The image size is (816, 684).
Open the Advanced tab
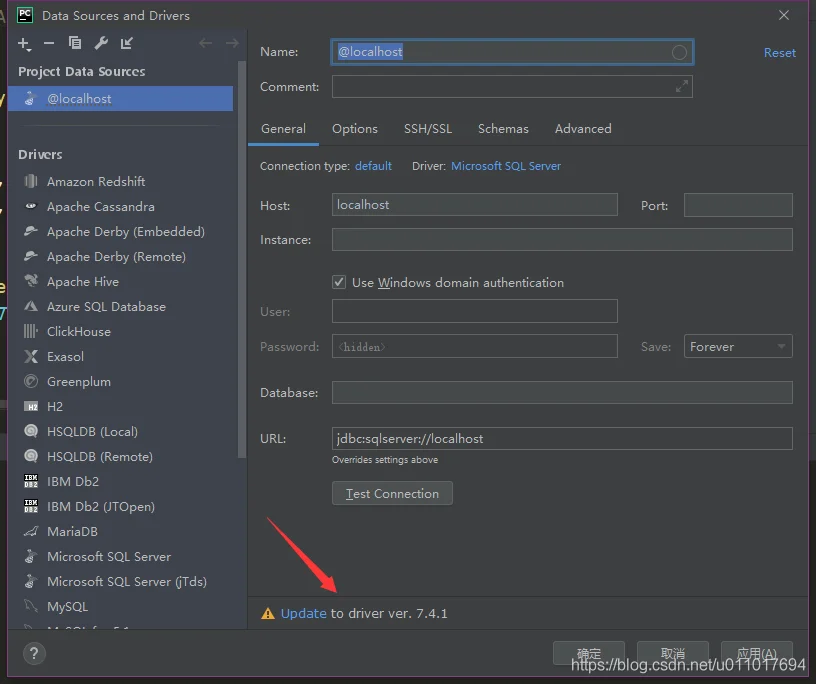click(583, 129)
